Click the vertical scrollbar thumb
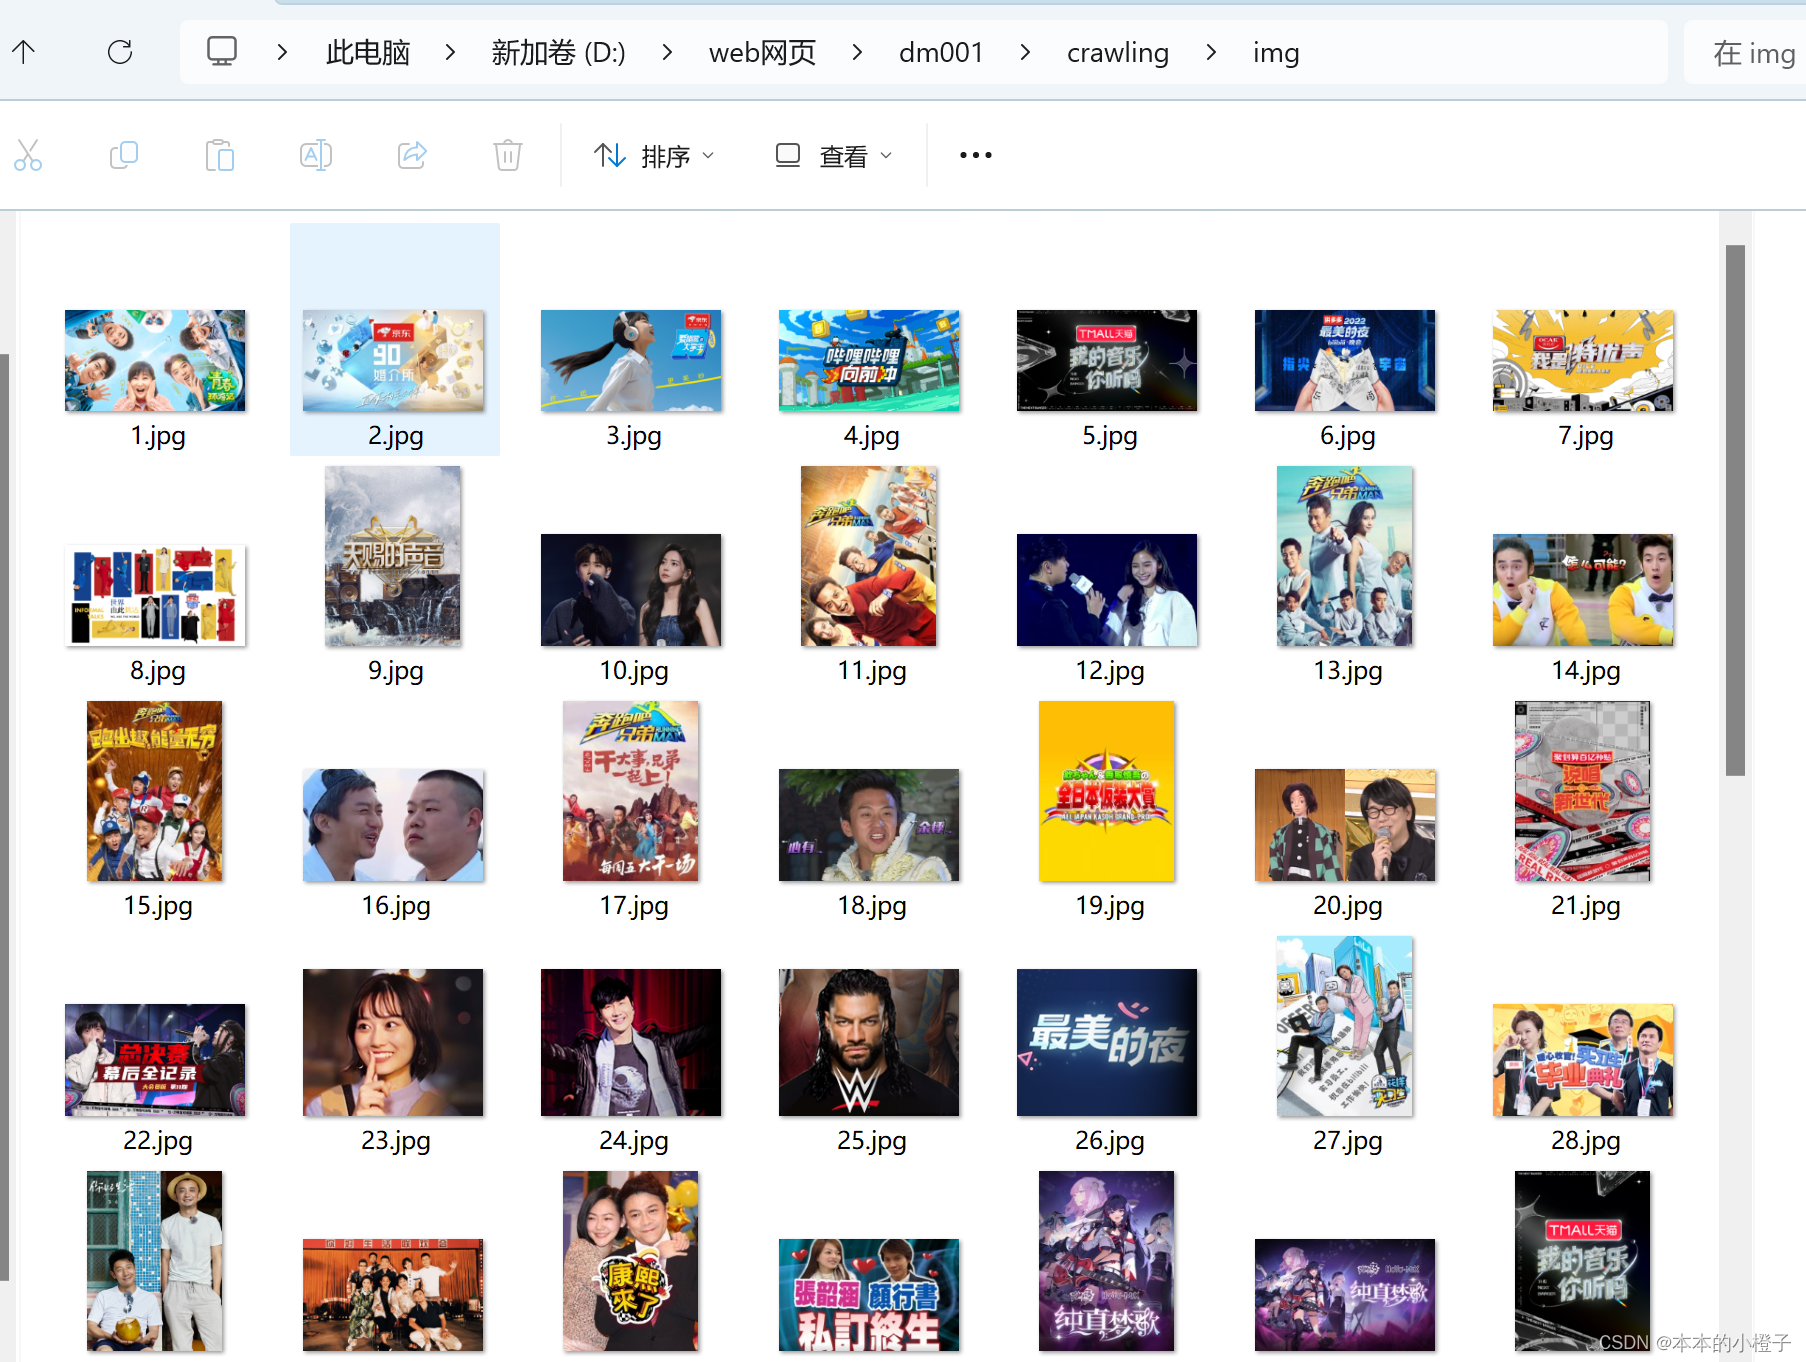Image resolution: width=1806 pixels, height=1362 pixels. [x=1735, y=510]
